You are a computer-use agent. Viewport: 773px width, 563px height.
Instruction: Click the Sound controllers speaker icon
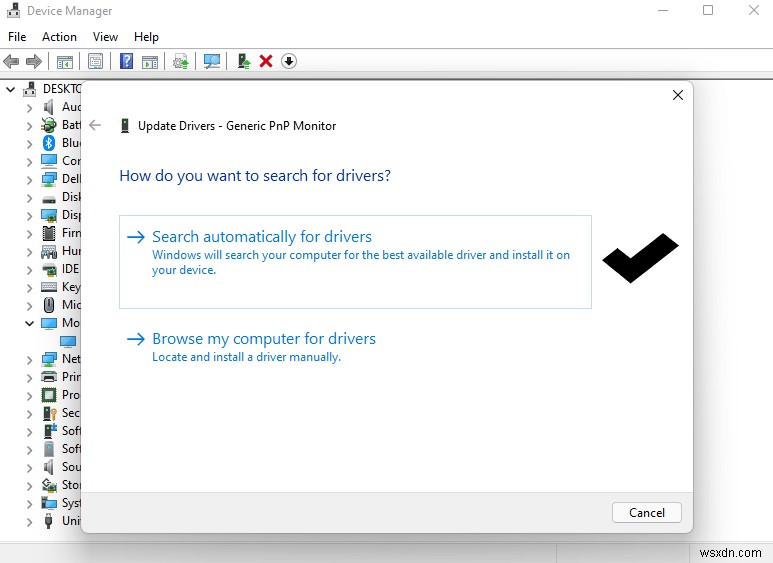click(x=48, y=467)
